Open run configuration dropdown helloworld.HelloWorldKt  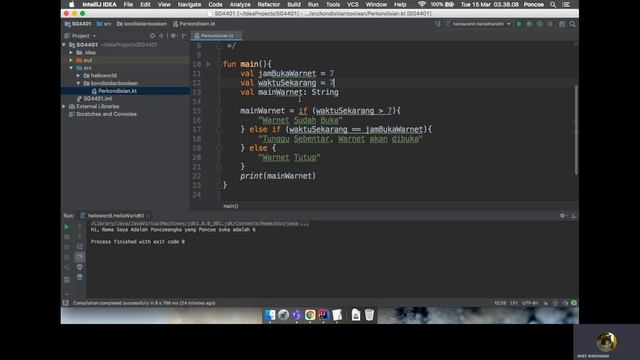478,24
